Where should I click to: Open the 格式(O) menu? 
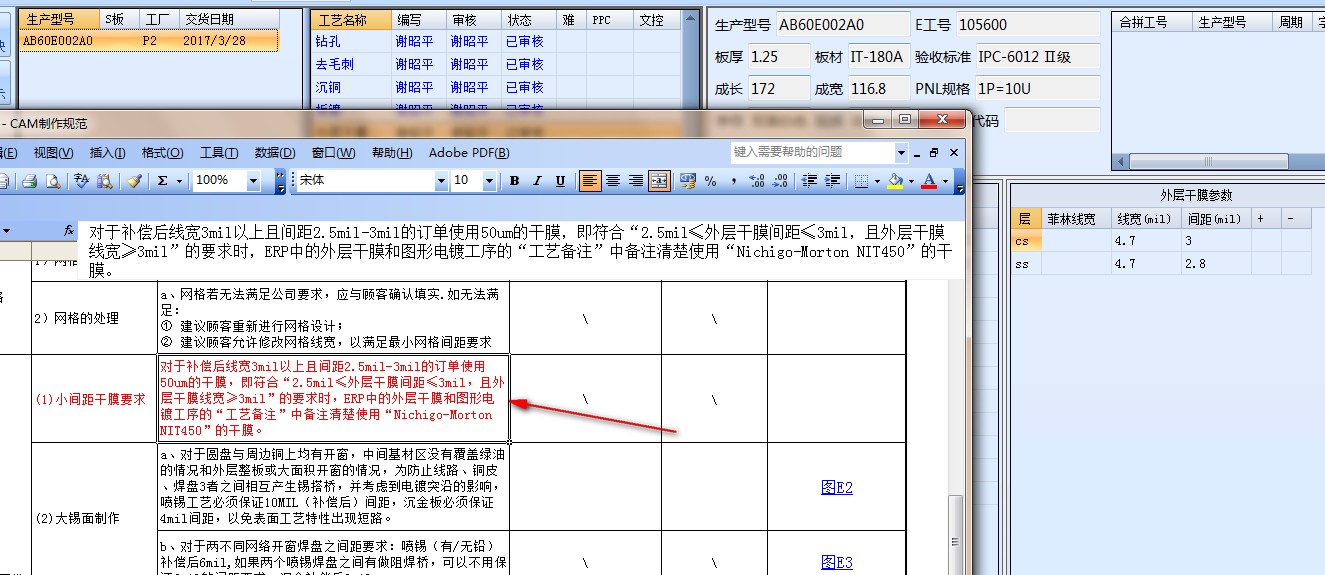click(162, 153)
